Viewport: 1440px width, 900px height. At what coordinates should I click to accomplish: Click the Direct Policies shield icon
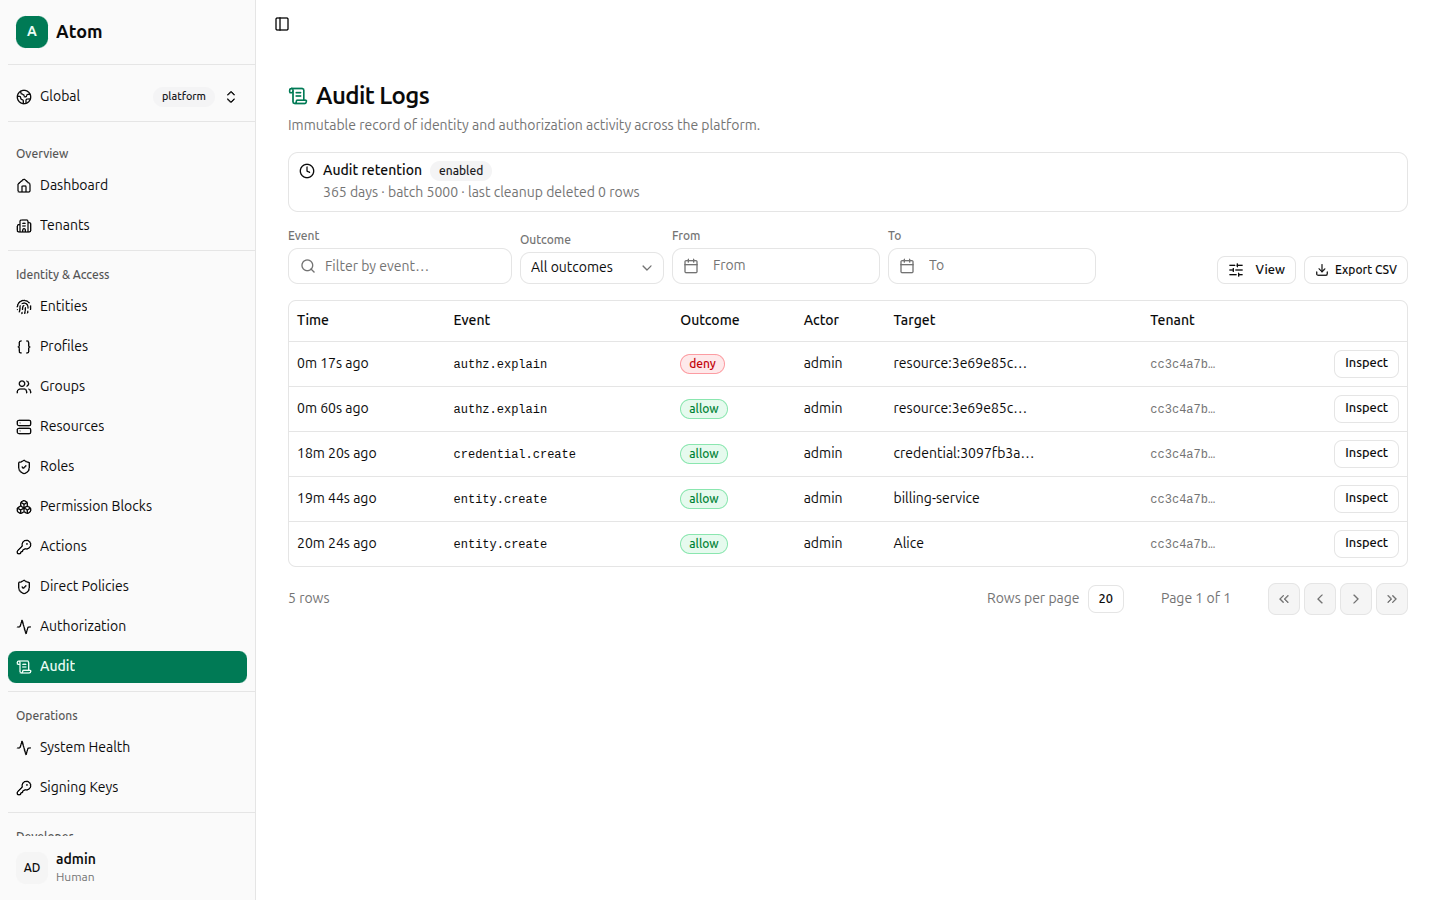click(x=24, y=587)
